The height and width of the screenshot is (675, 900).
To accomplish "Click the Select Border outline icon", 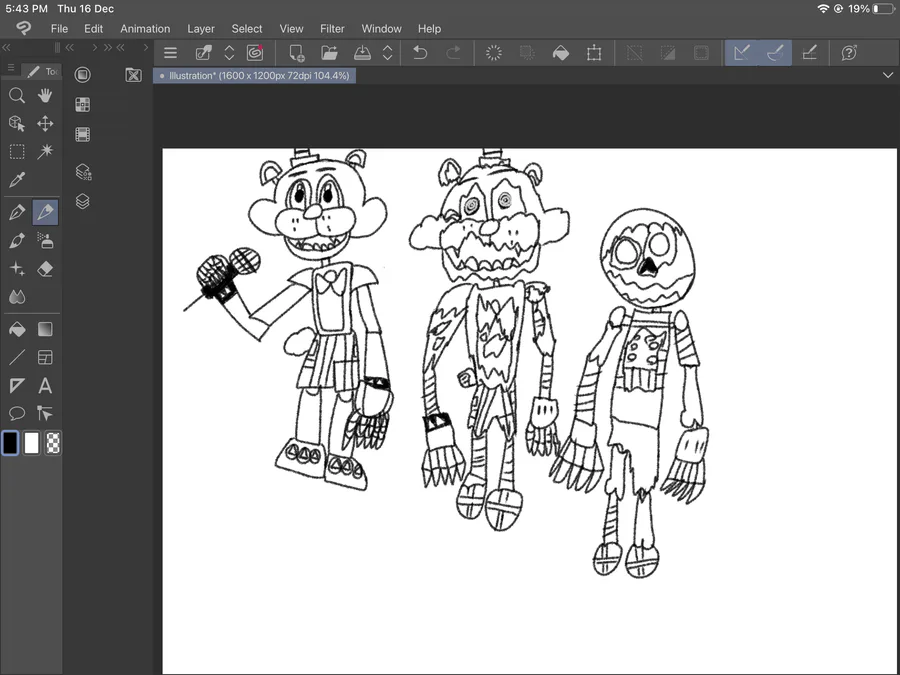I will point(701,53).
